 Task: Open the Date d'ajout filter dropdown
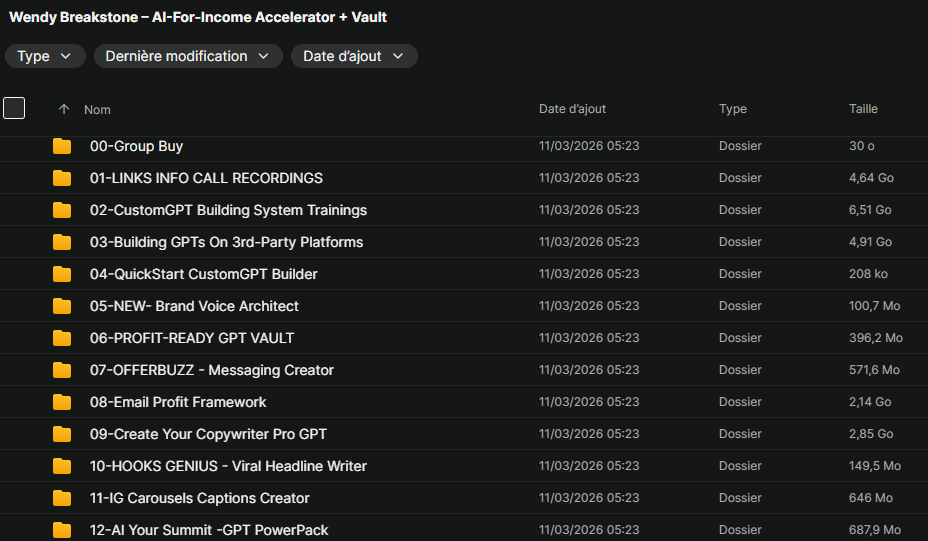[353, 56]
